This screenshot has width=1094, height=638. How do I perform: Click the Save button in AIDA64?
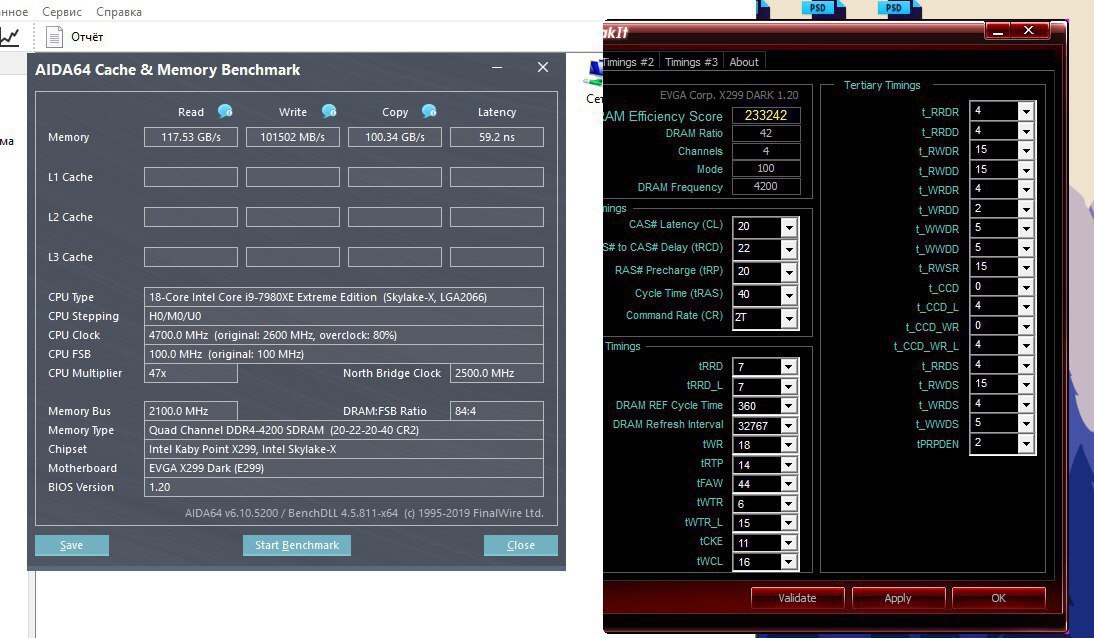(x=72, y=545)
